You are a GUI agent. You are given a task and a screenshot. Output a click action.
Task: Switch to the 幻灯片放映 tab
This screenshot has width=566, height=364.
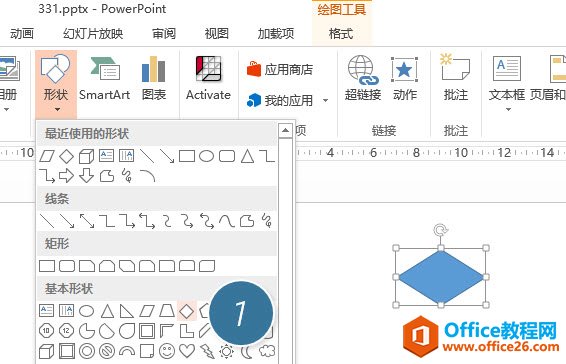93,34
